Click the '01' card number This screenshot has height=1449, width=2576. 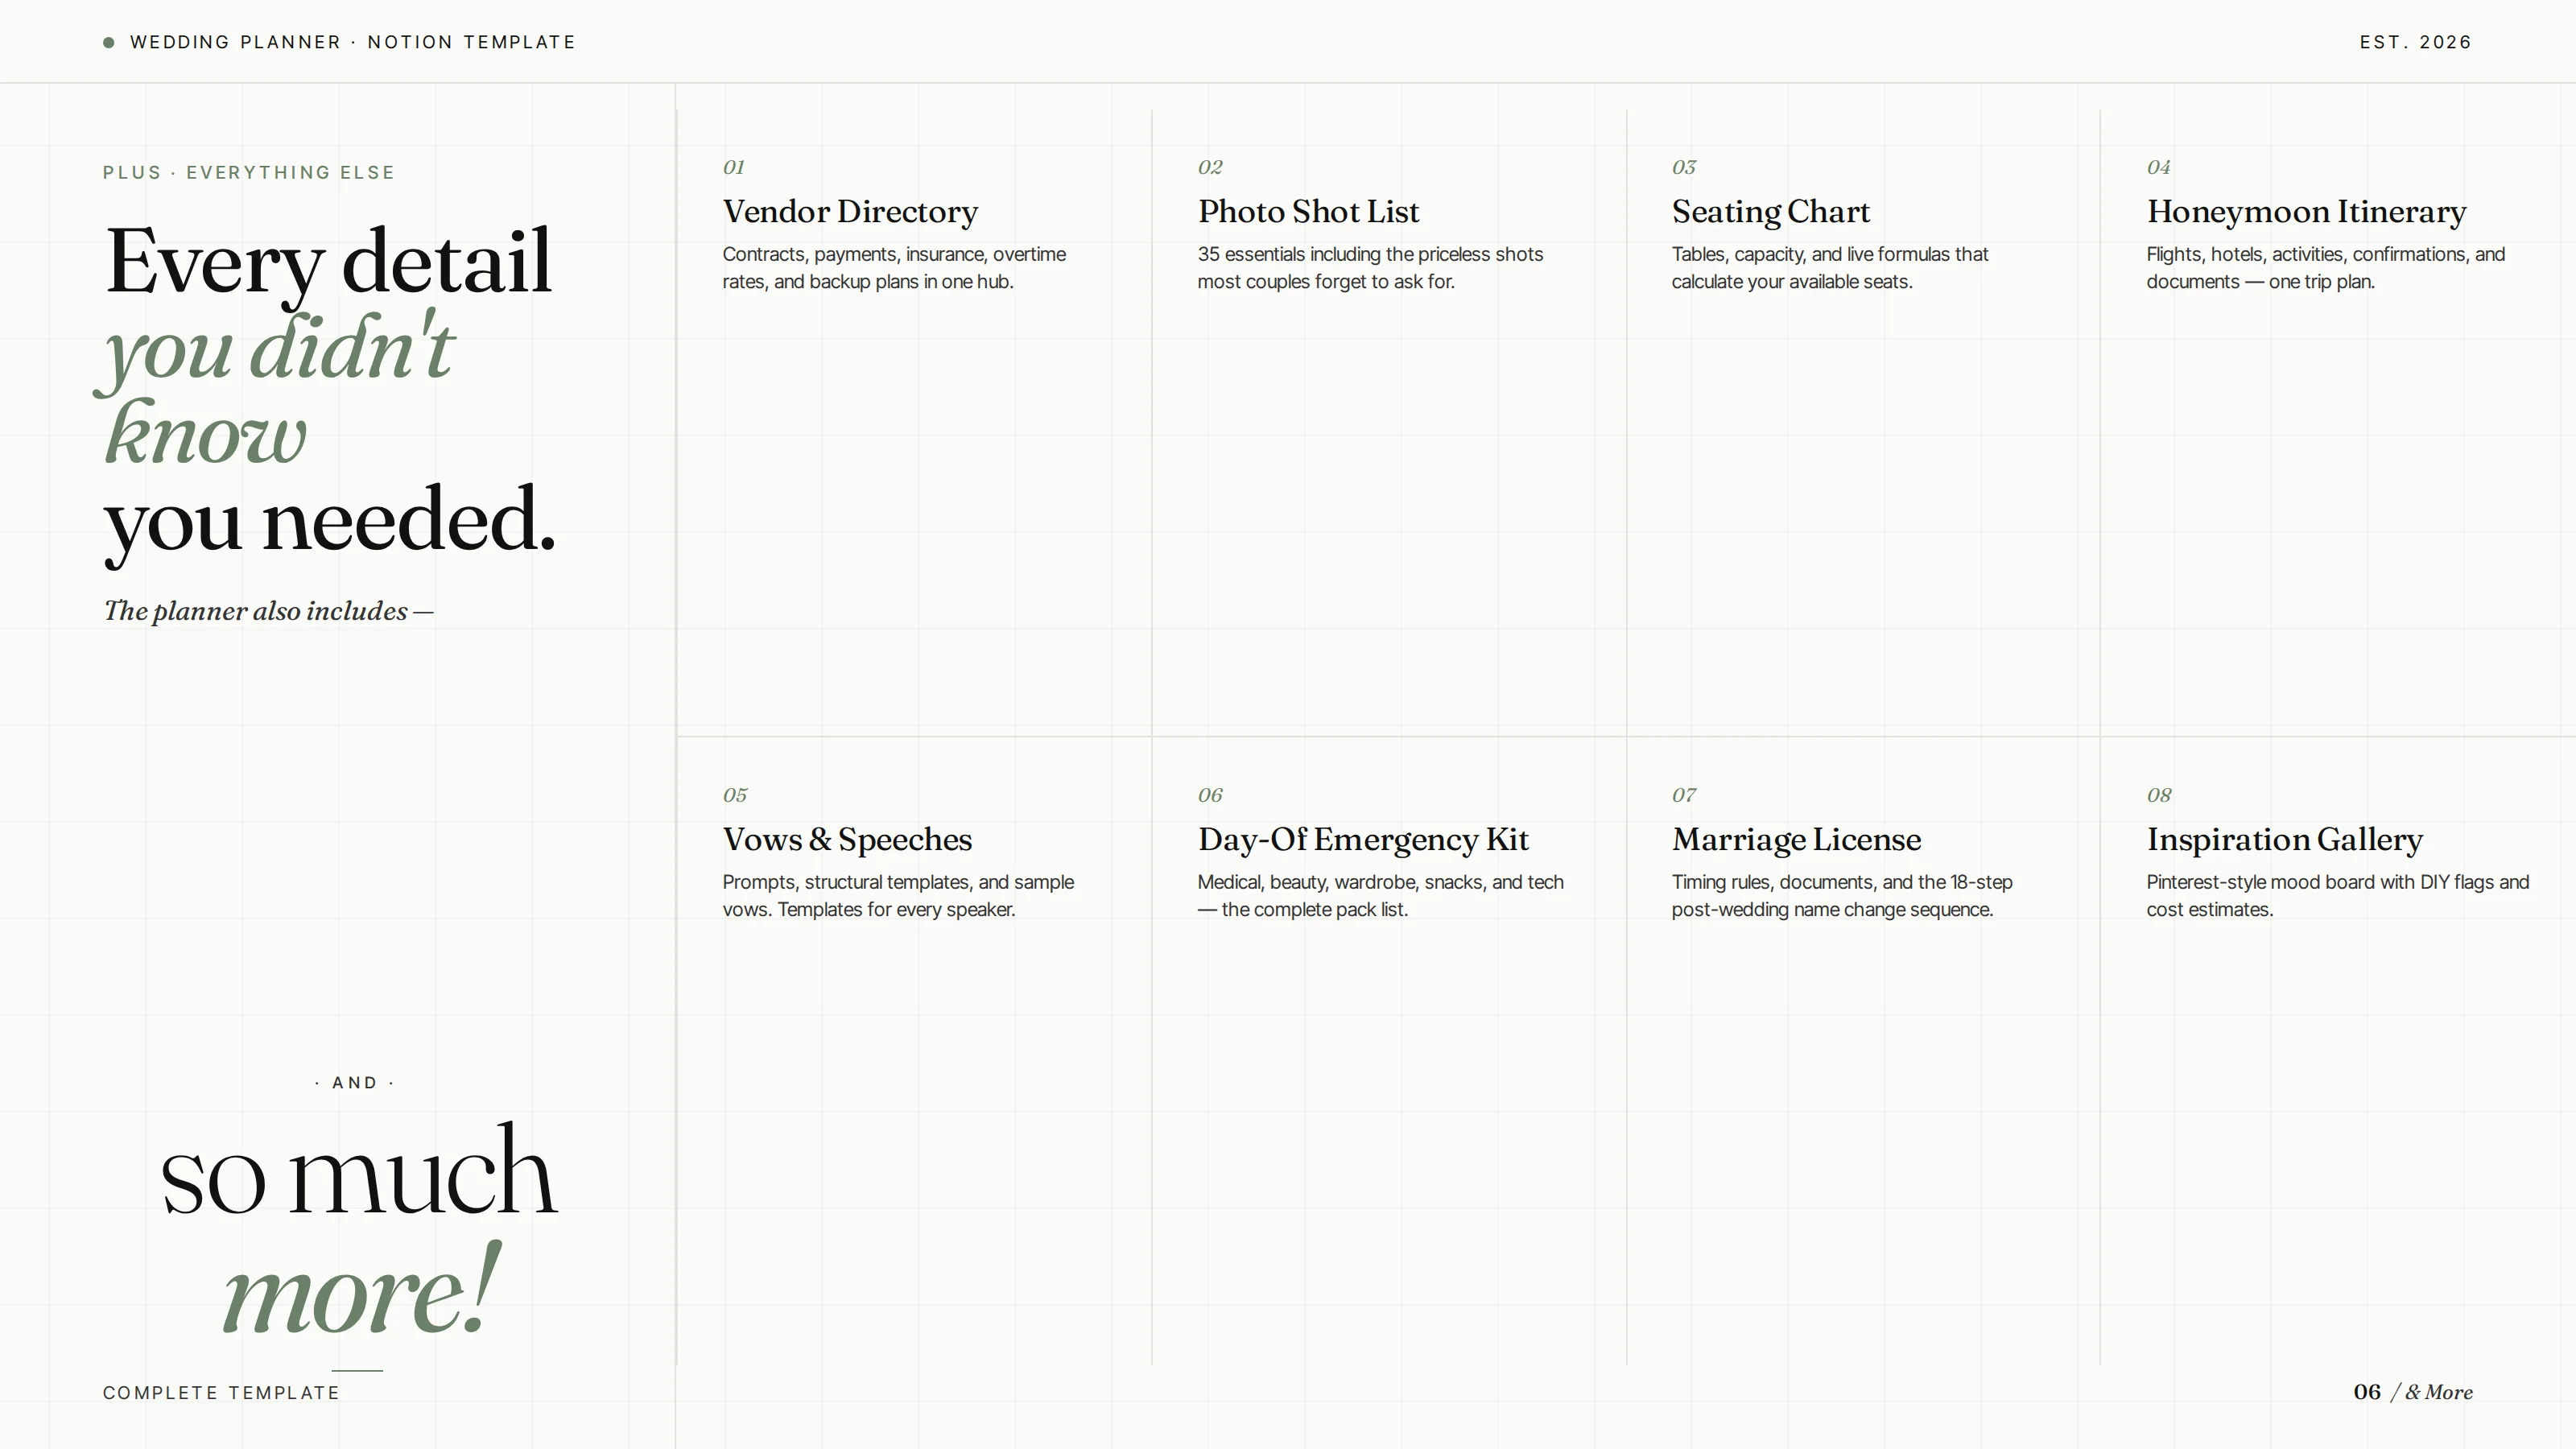(x=734, y=167)
